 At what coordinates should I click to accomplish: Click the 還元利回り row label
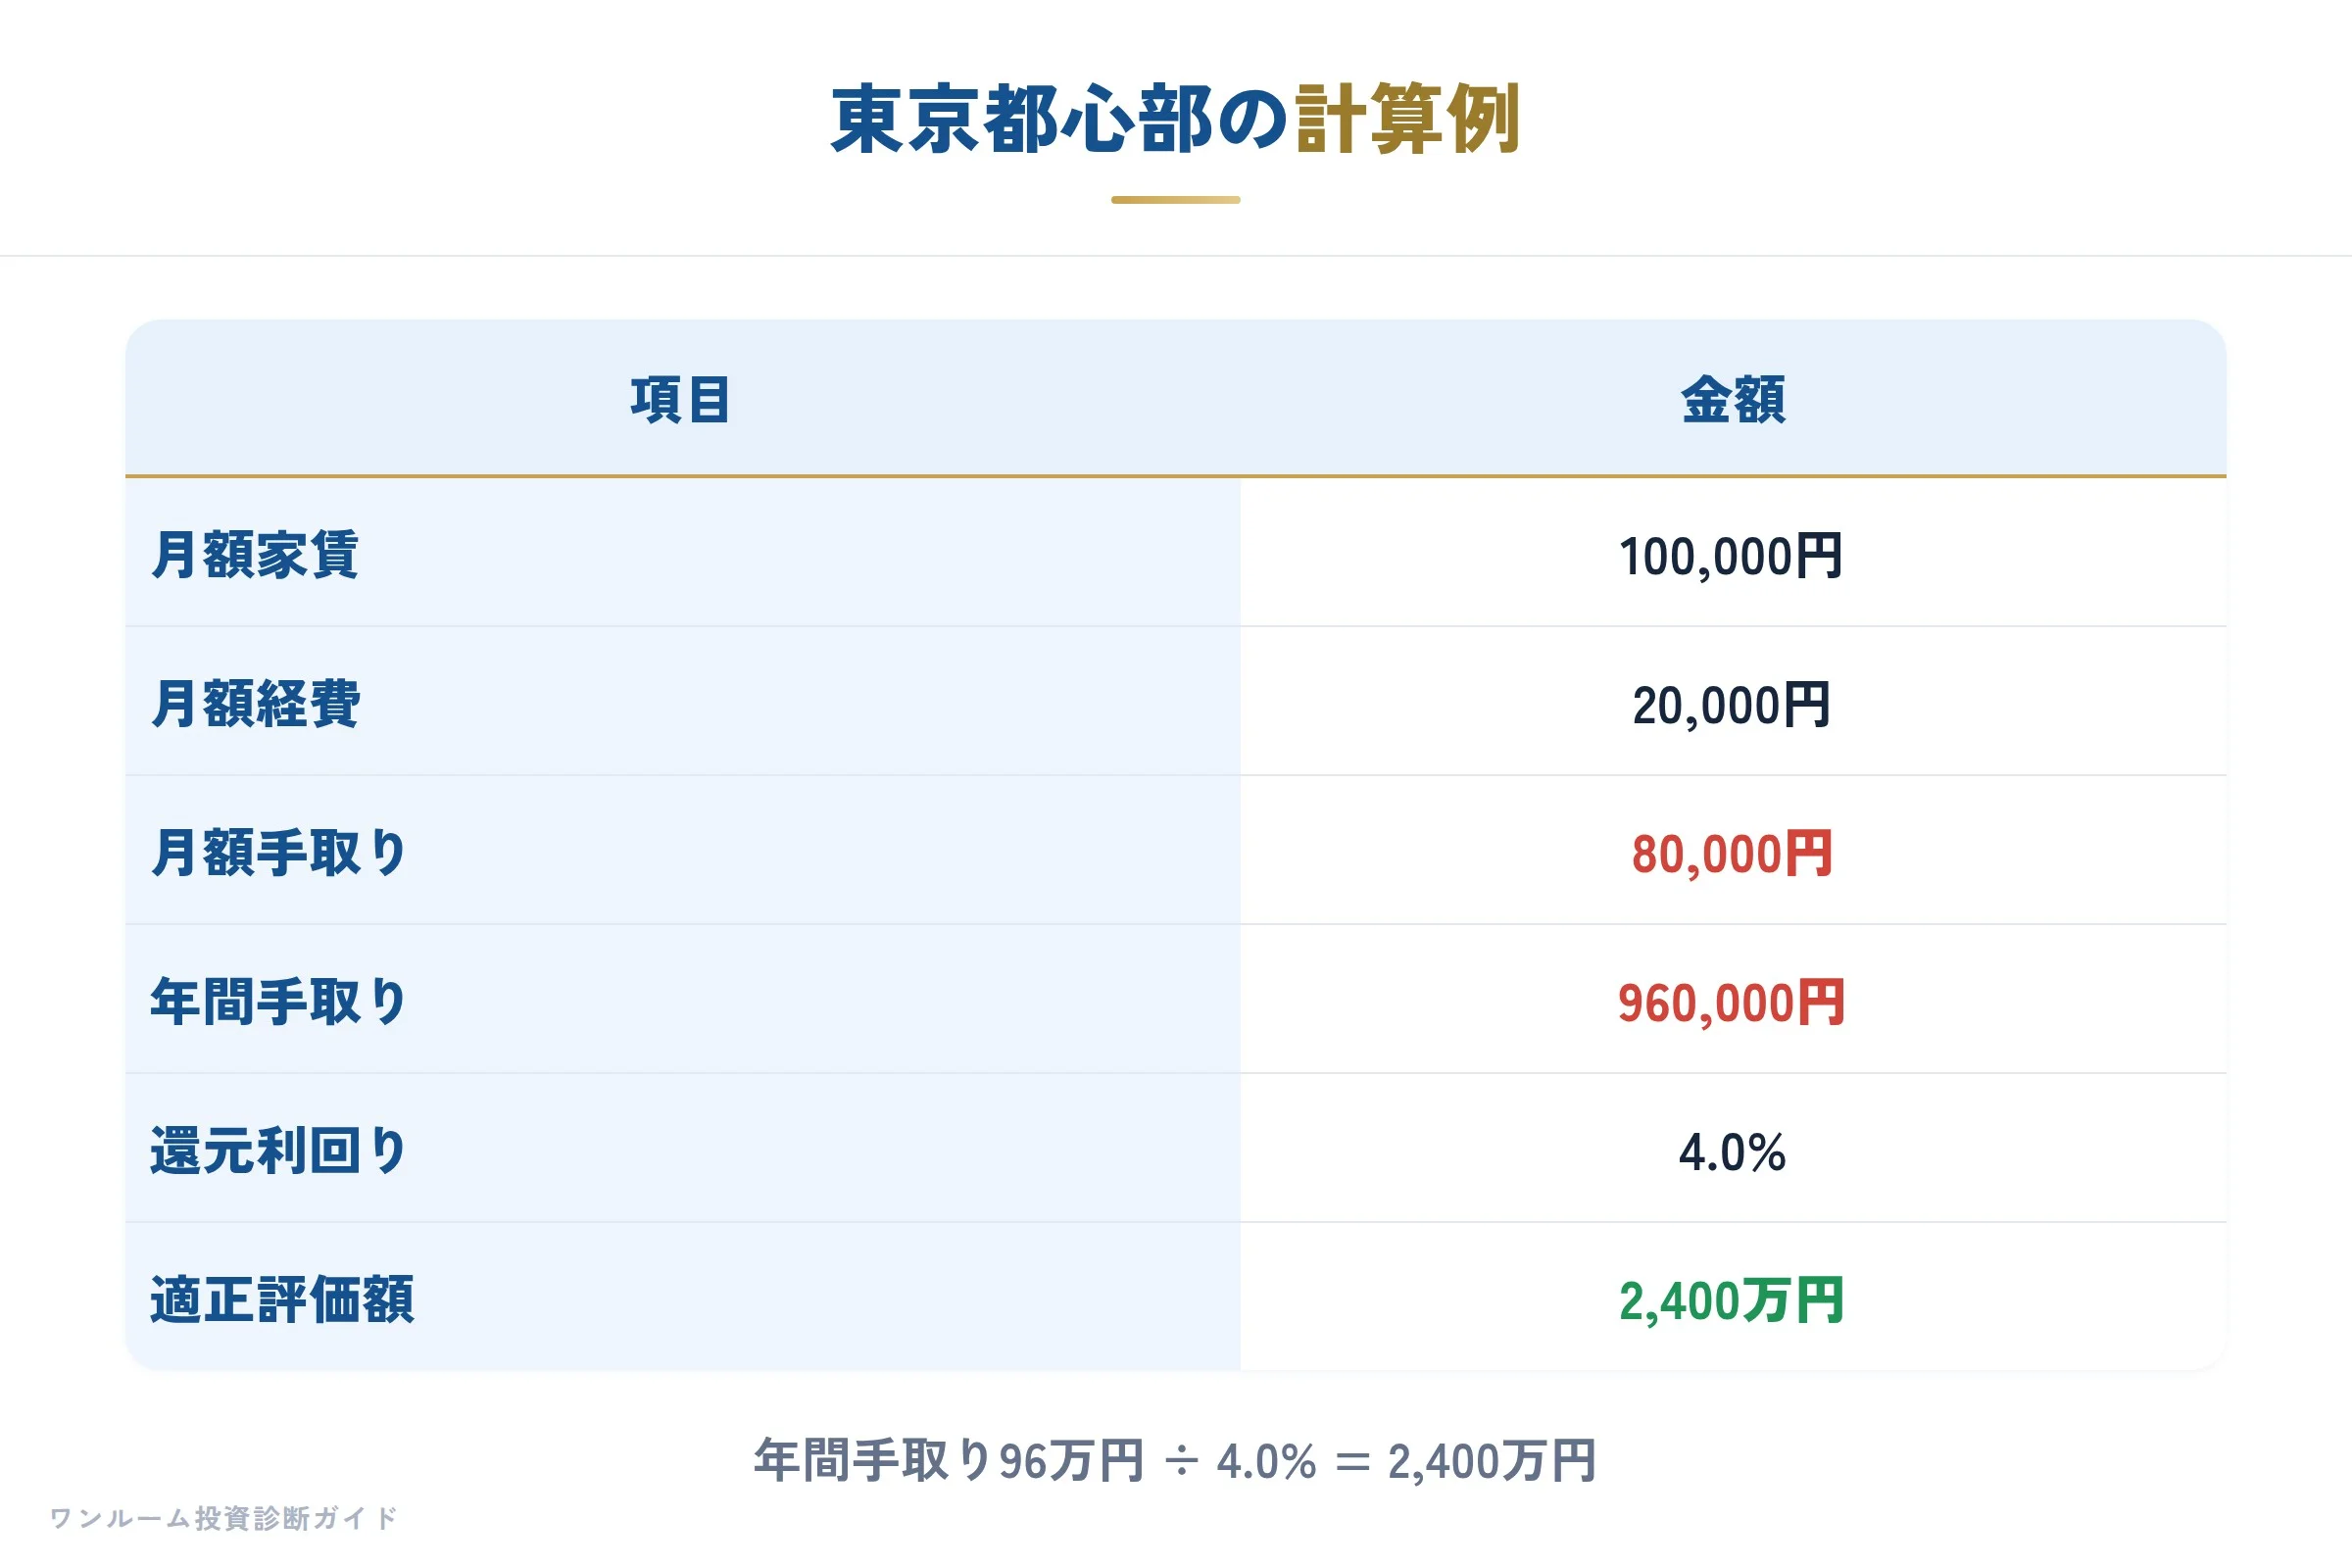279,1151
